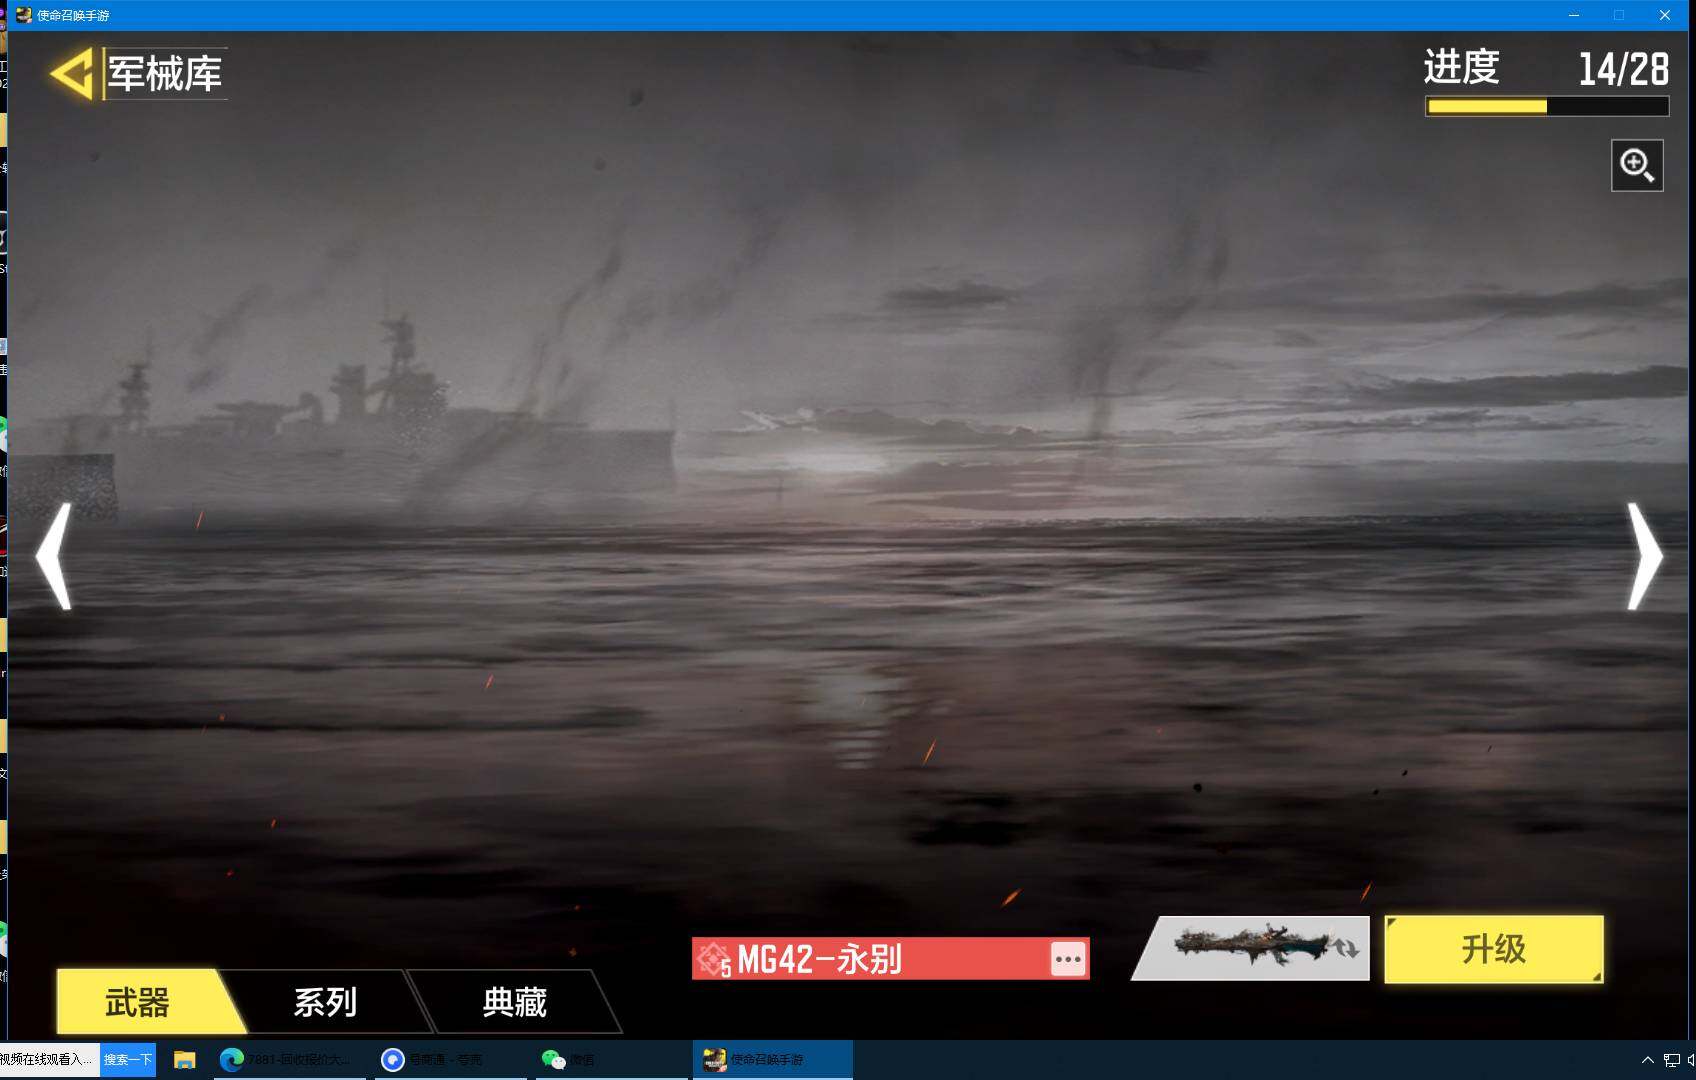Click the swap arrows on weapon thumbnail

pos(1346,947)
